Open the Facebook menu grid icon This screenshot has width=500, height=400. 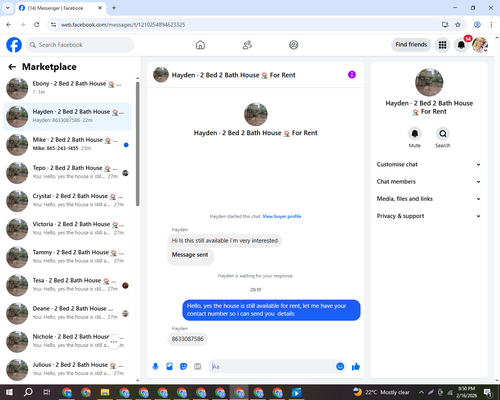(x=442, y=45)
